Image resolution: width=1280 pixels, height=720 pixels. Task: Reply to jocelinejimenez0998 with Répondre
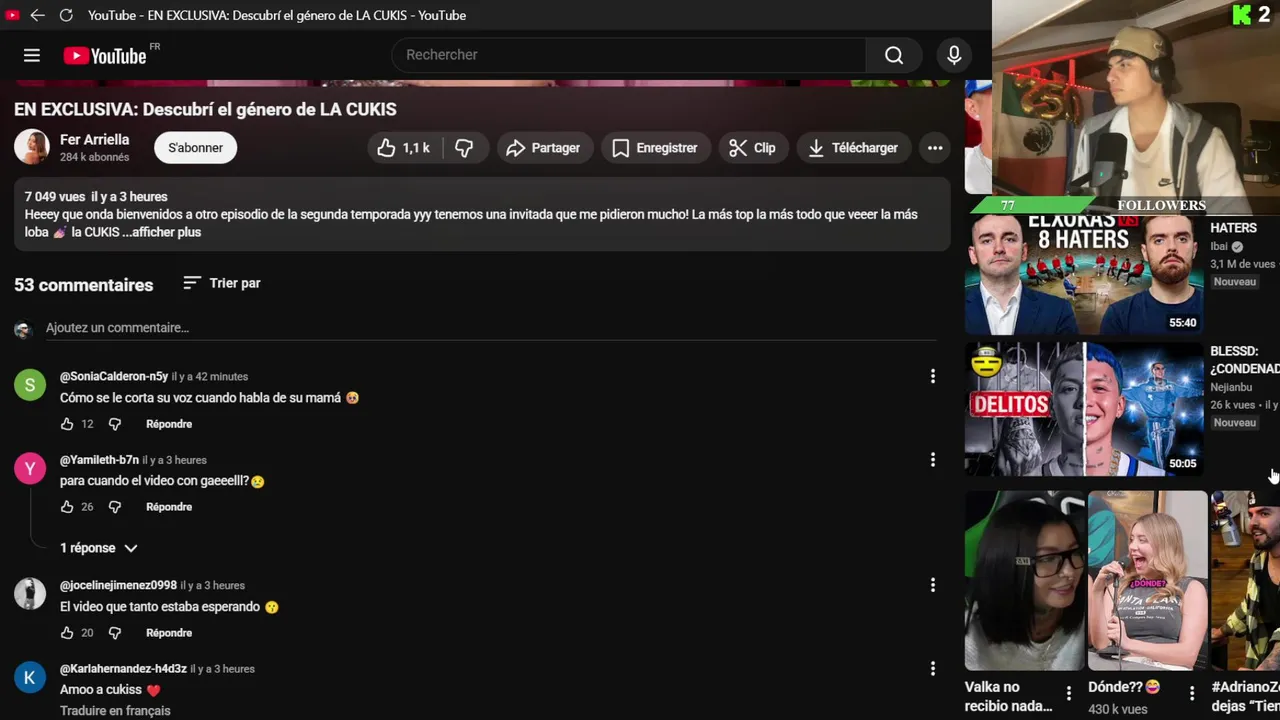[x=169, y=633]
